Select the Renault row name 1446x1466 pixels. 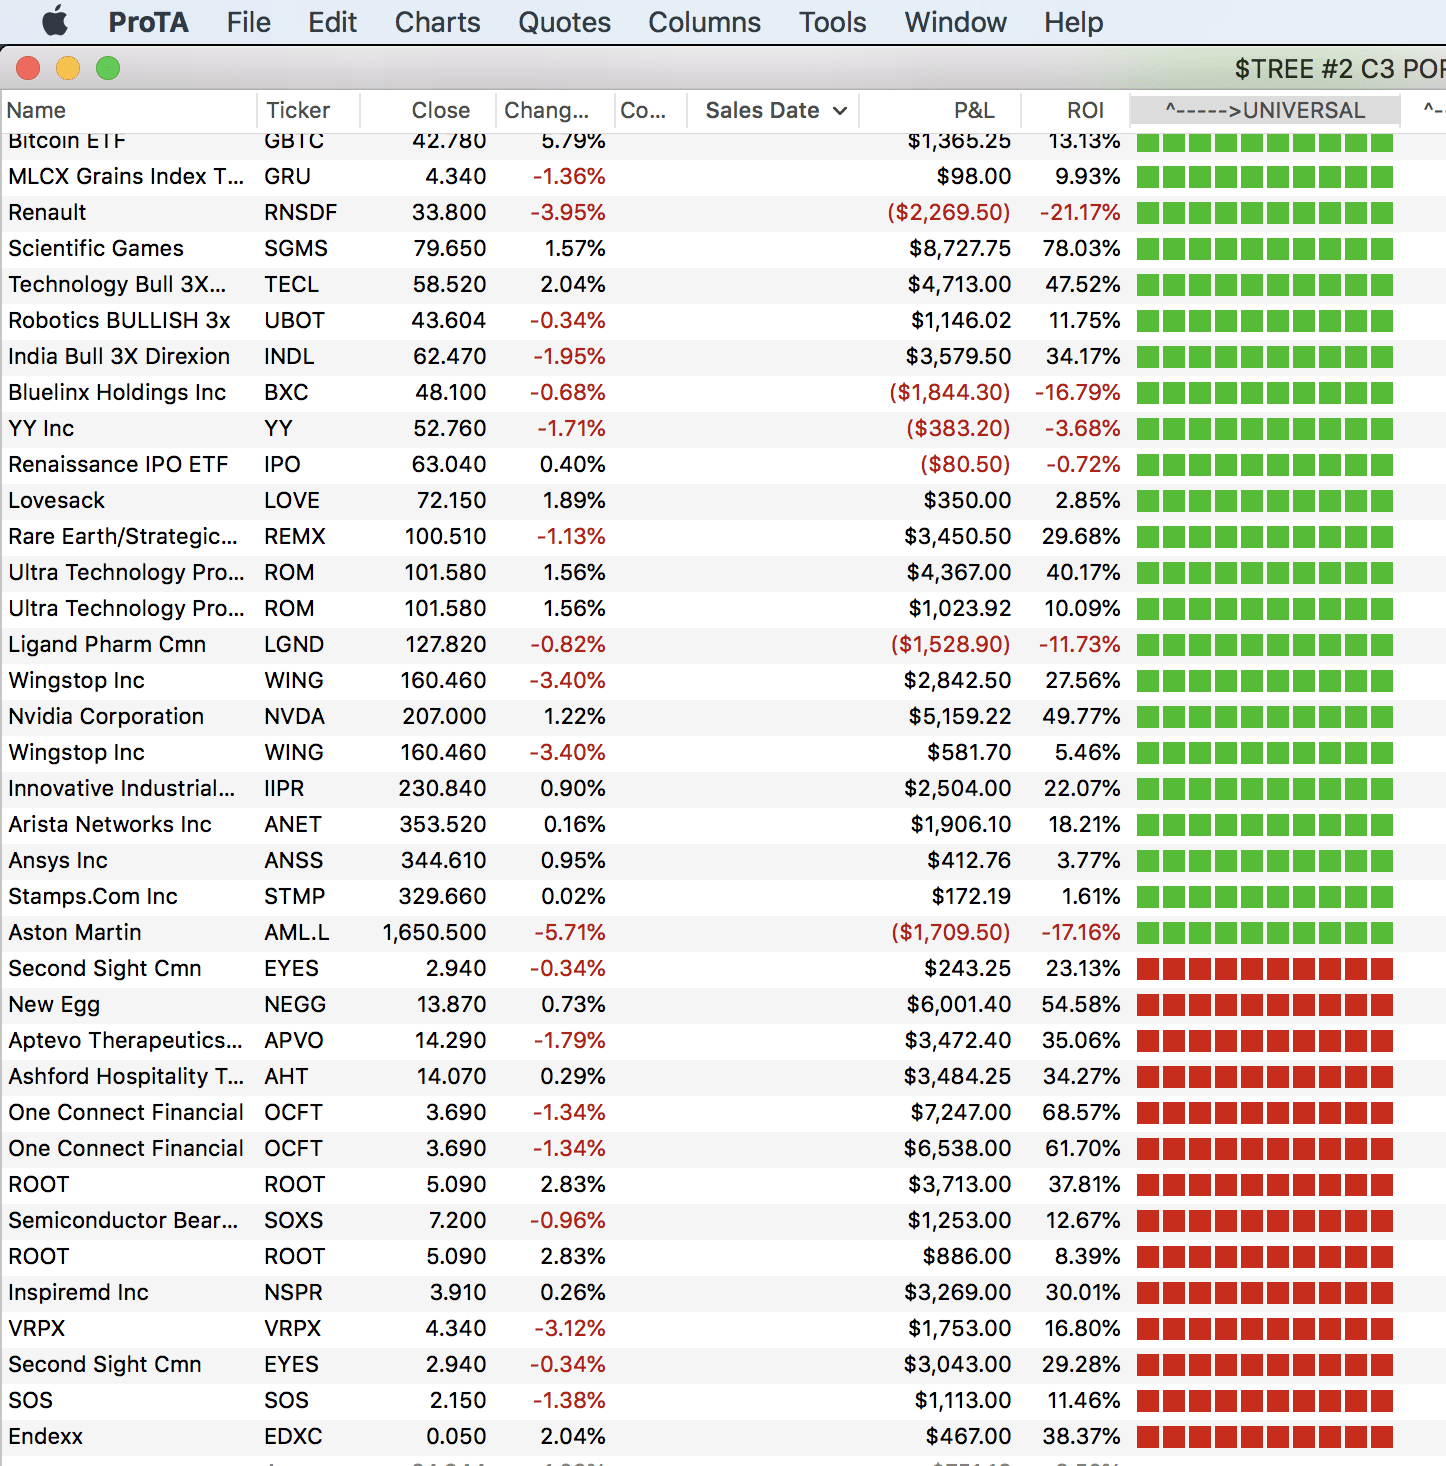[x=47, y=212]
